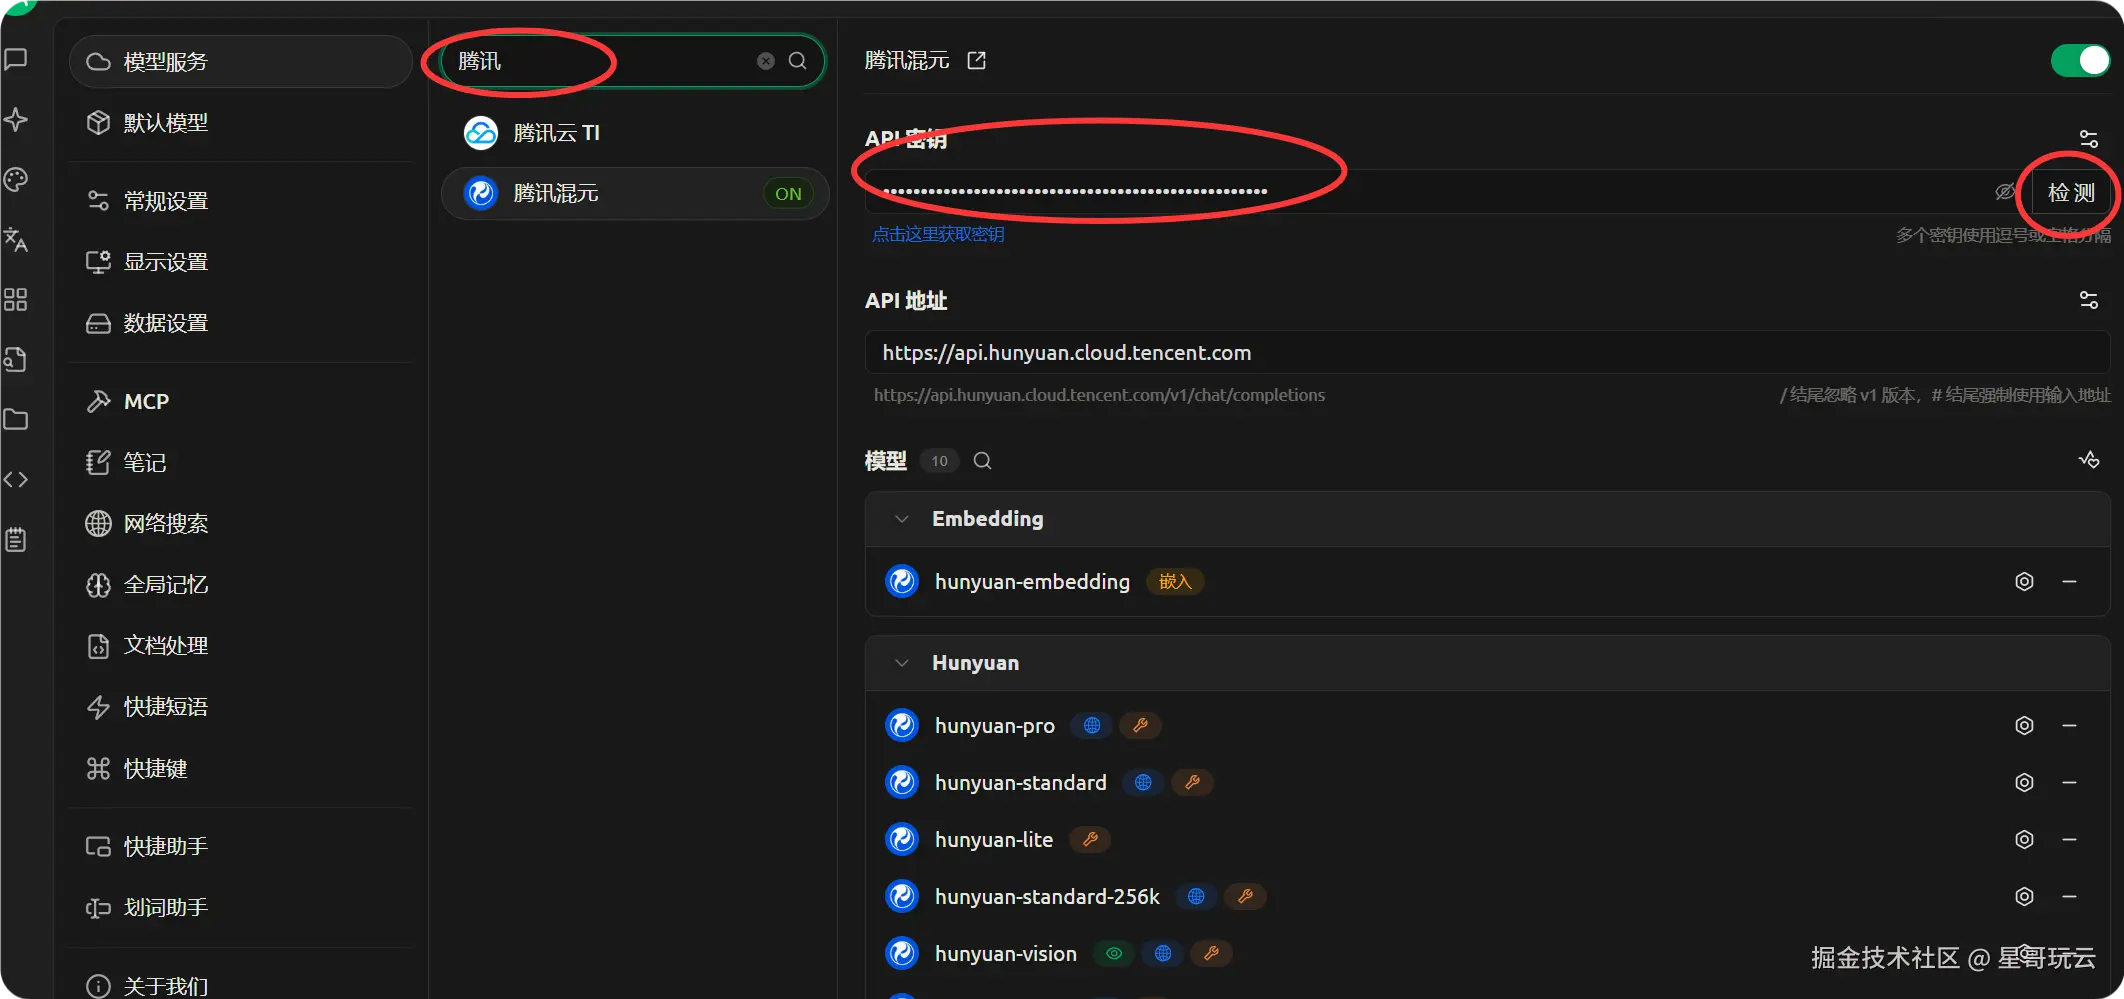This screenshot has width=2124, height=999.
Task: Open 文档处理 settings
Action: click(241, 646)
